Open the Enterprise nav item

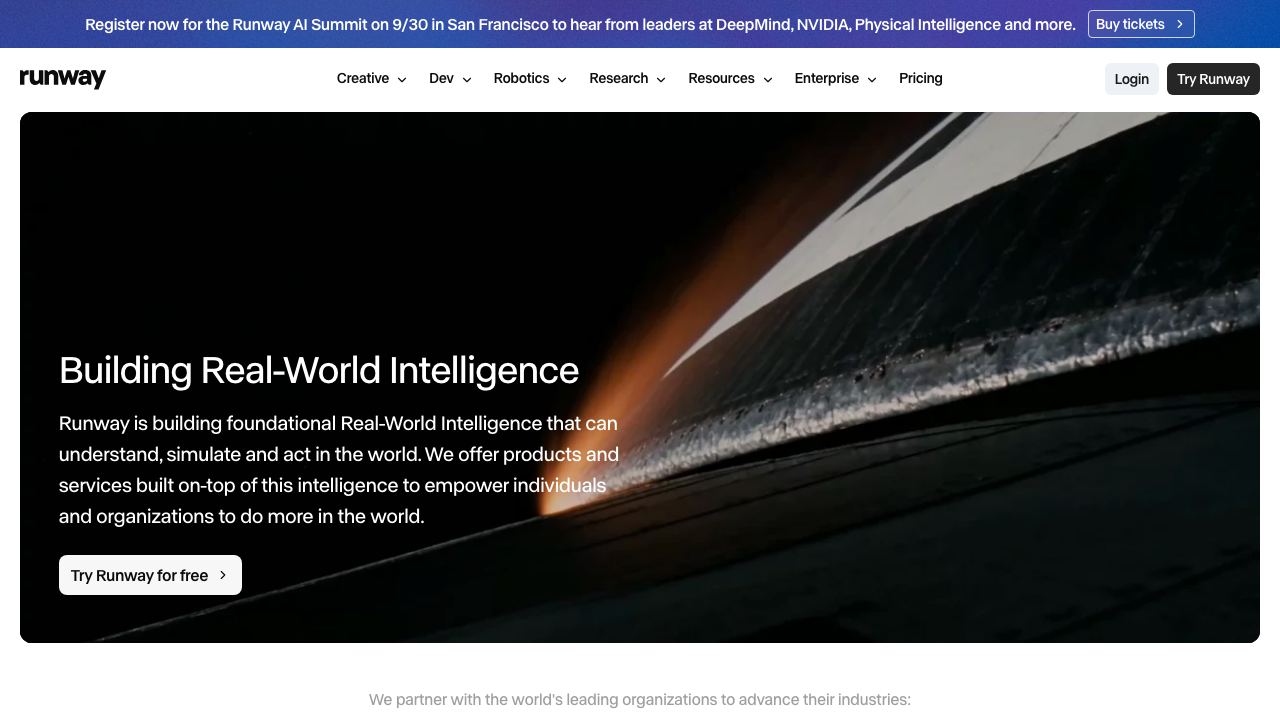click(x=827, y=78)
